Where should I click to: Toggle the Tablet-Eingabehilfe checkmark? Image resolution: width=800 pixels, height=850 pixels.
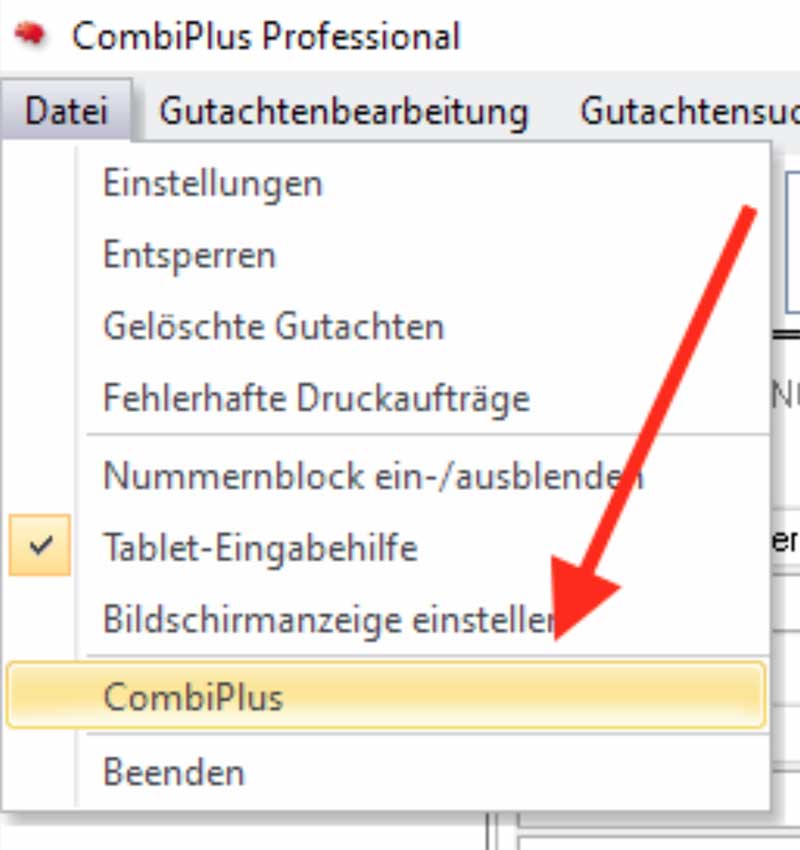click(x=40, y=546)
